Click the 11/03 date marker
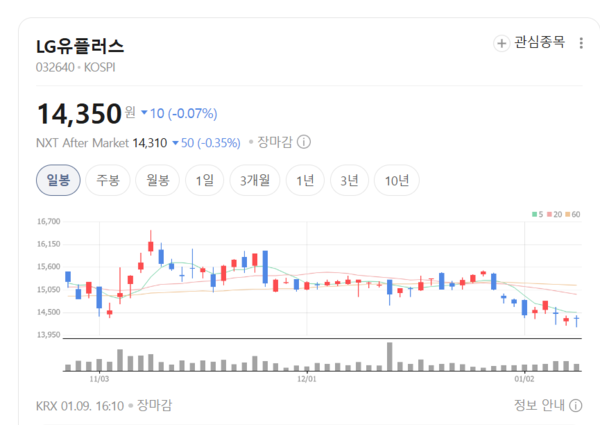 coord(99,379)
